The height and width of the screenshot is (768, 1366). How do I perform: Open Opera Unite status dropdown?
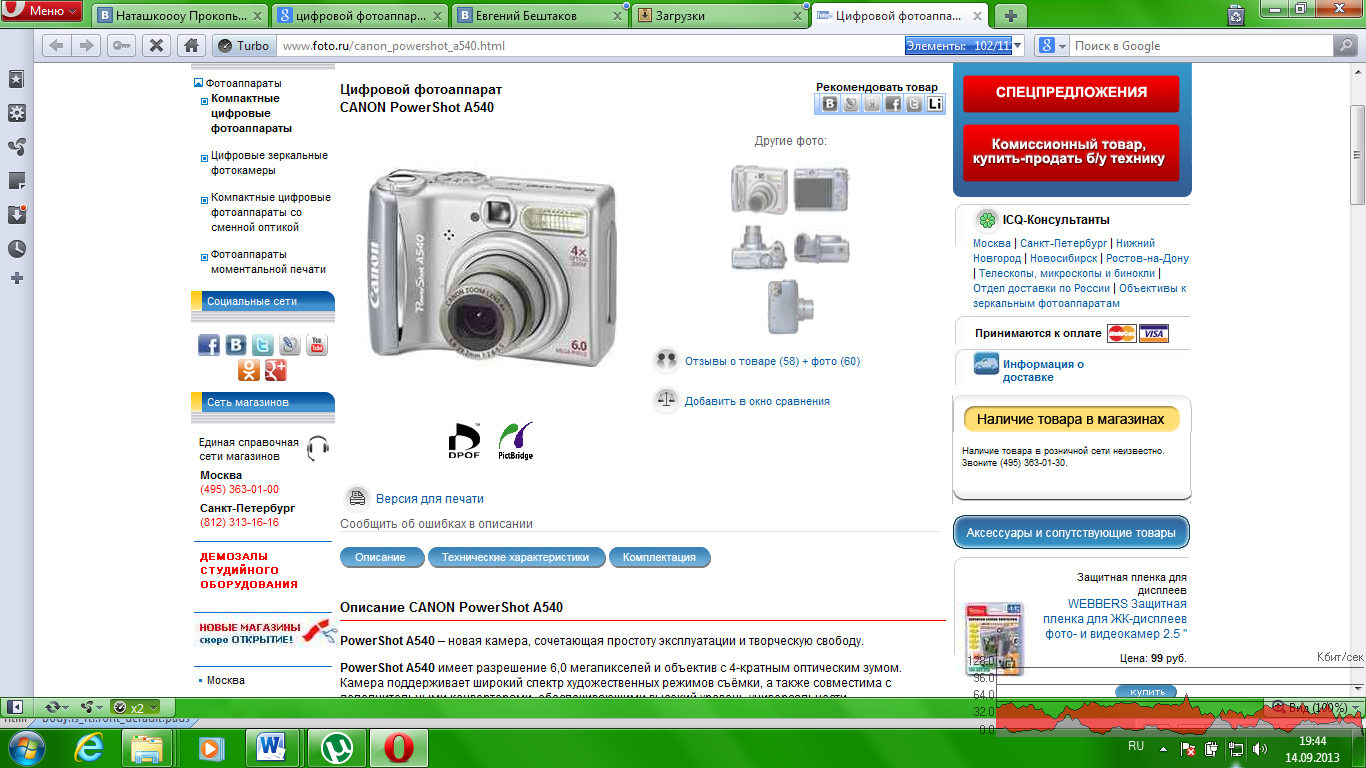pyautogui.click(x=92, y=707)
